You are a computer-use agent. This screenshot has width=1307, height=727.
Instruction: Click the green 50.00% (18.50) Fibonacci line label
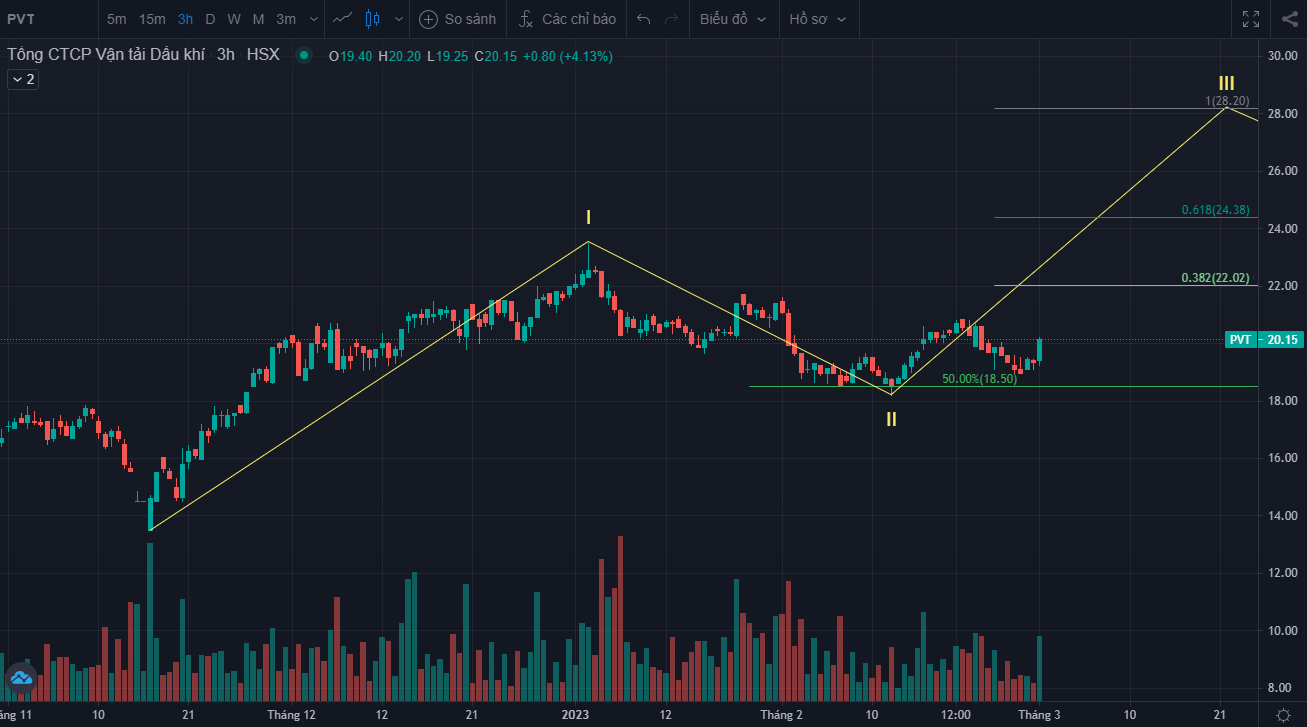pos(979,379)
